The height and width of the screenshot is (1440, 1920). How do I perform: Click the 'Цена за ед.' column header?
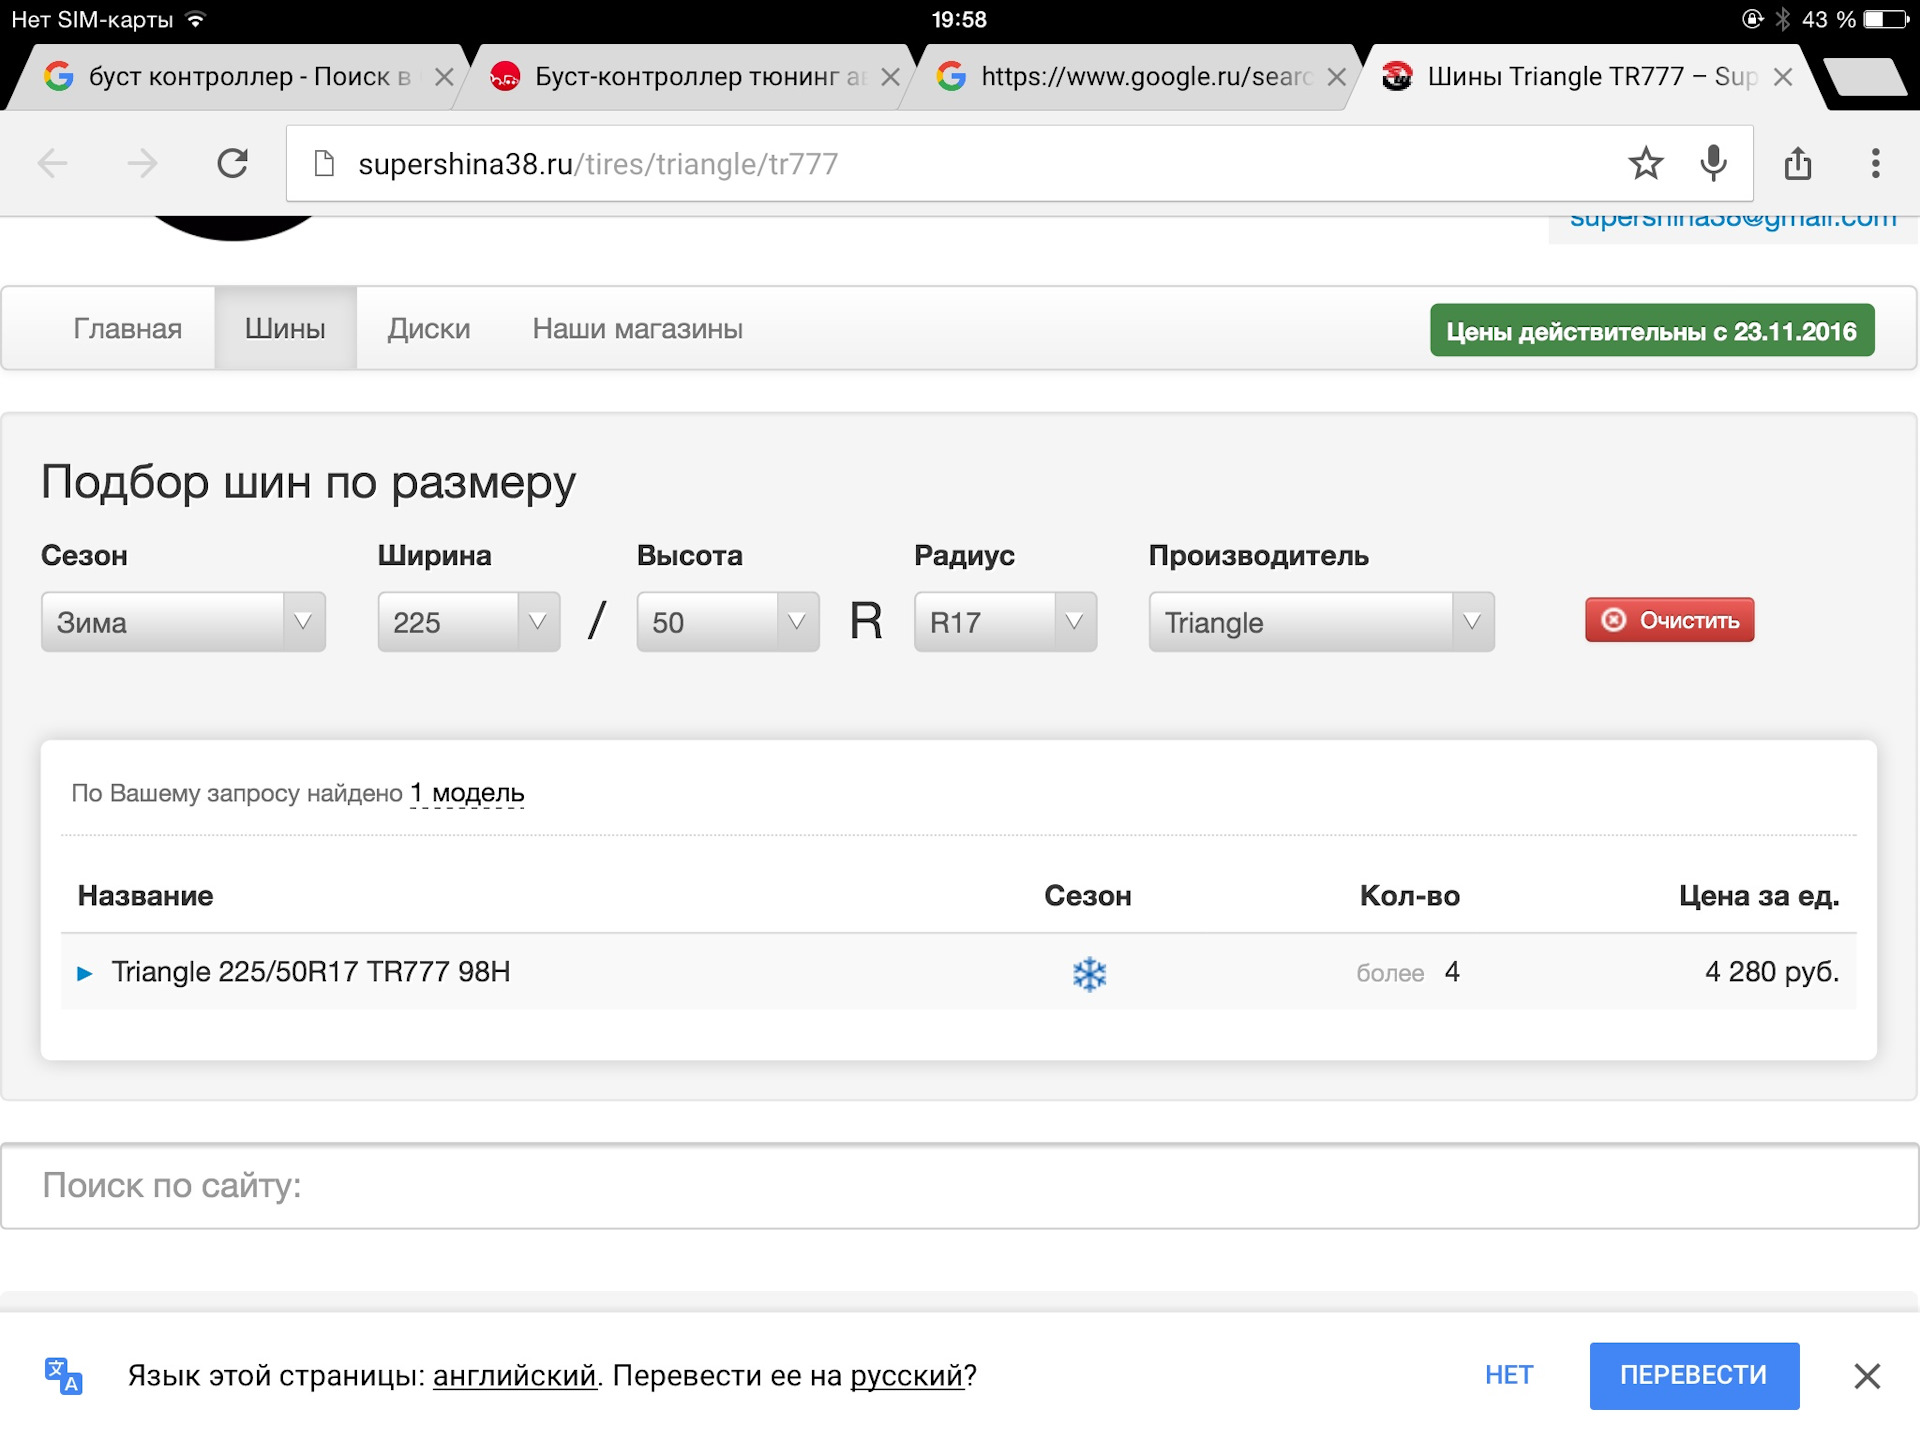[1759, 895]
